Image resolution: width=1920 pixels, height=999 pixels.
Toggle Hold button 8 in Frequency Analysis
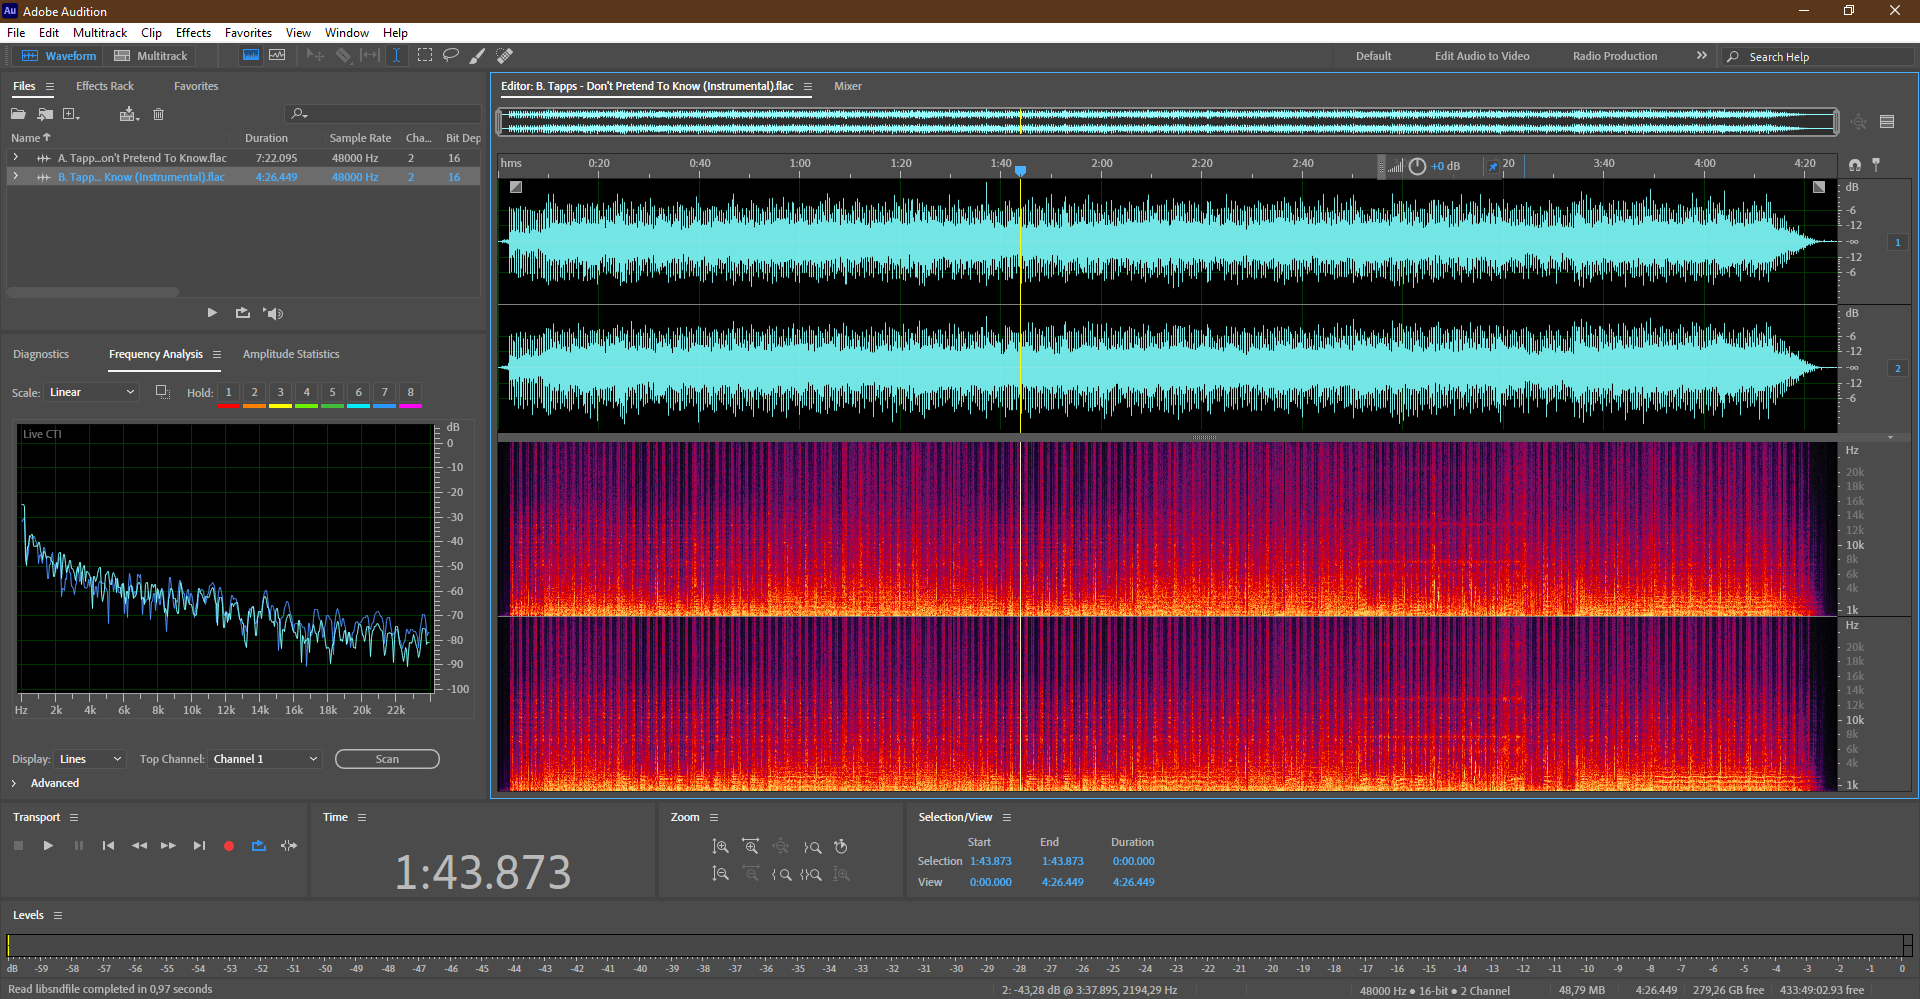pyautogui.click(x=410, y=393)
